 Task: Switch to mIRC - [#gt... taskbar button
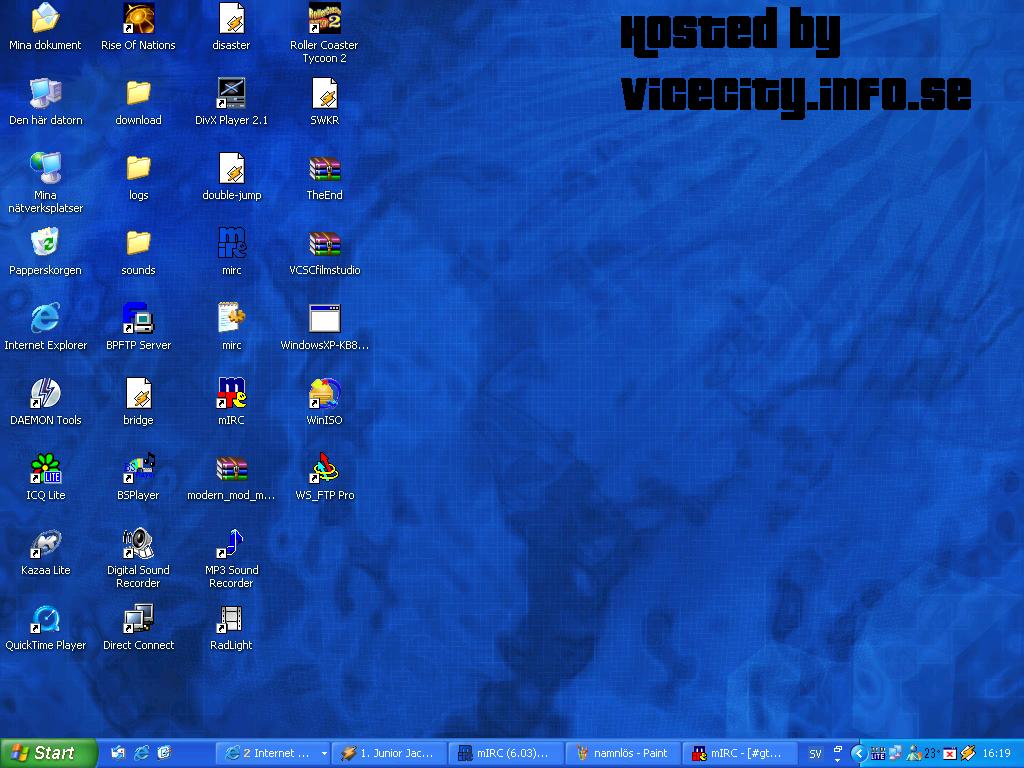coord(740,754)
